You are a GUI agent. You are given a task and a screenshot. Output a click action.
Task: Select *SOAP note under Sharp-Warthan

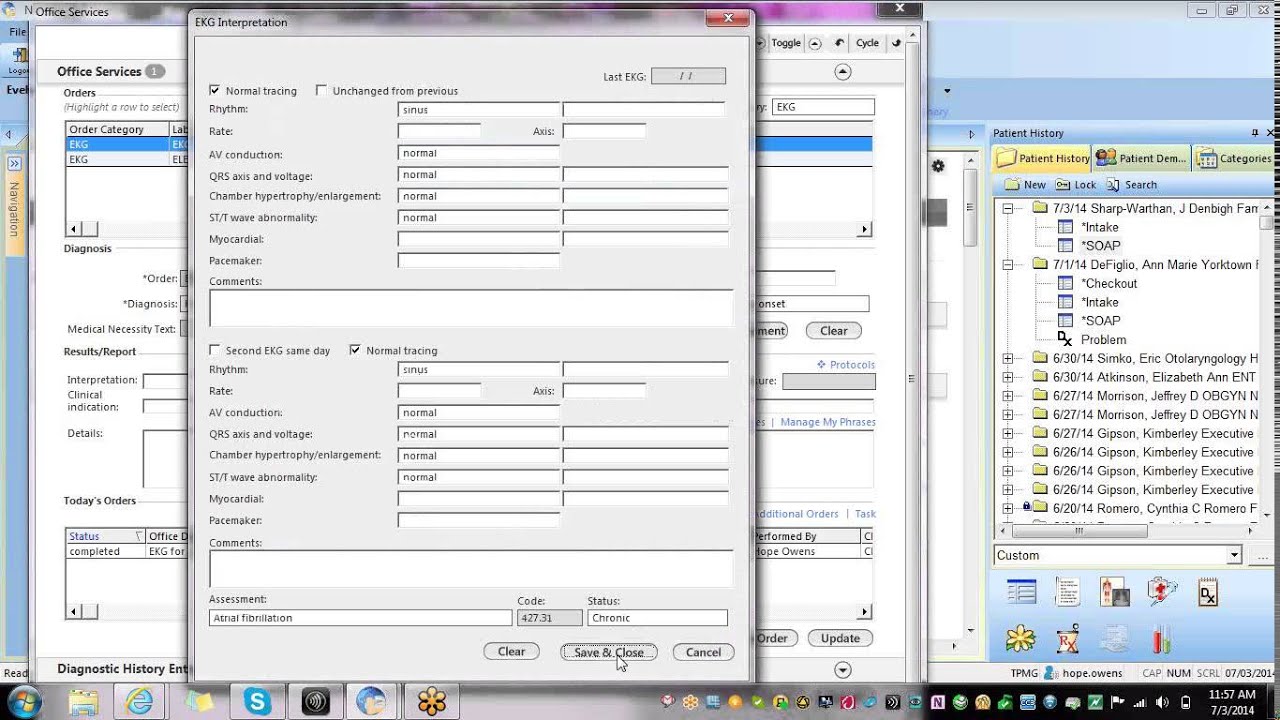[1100, 246]
